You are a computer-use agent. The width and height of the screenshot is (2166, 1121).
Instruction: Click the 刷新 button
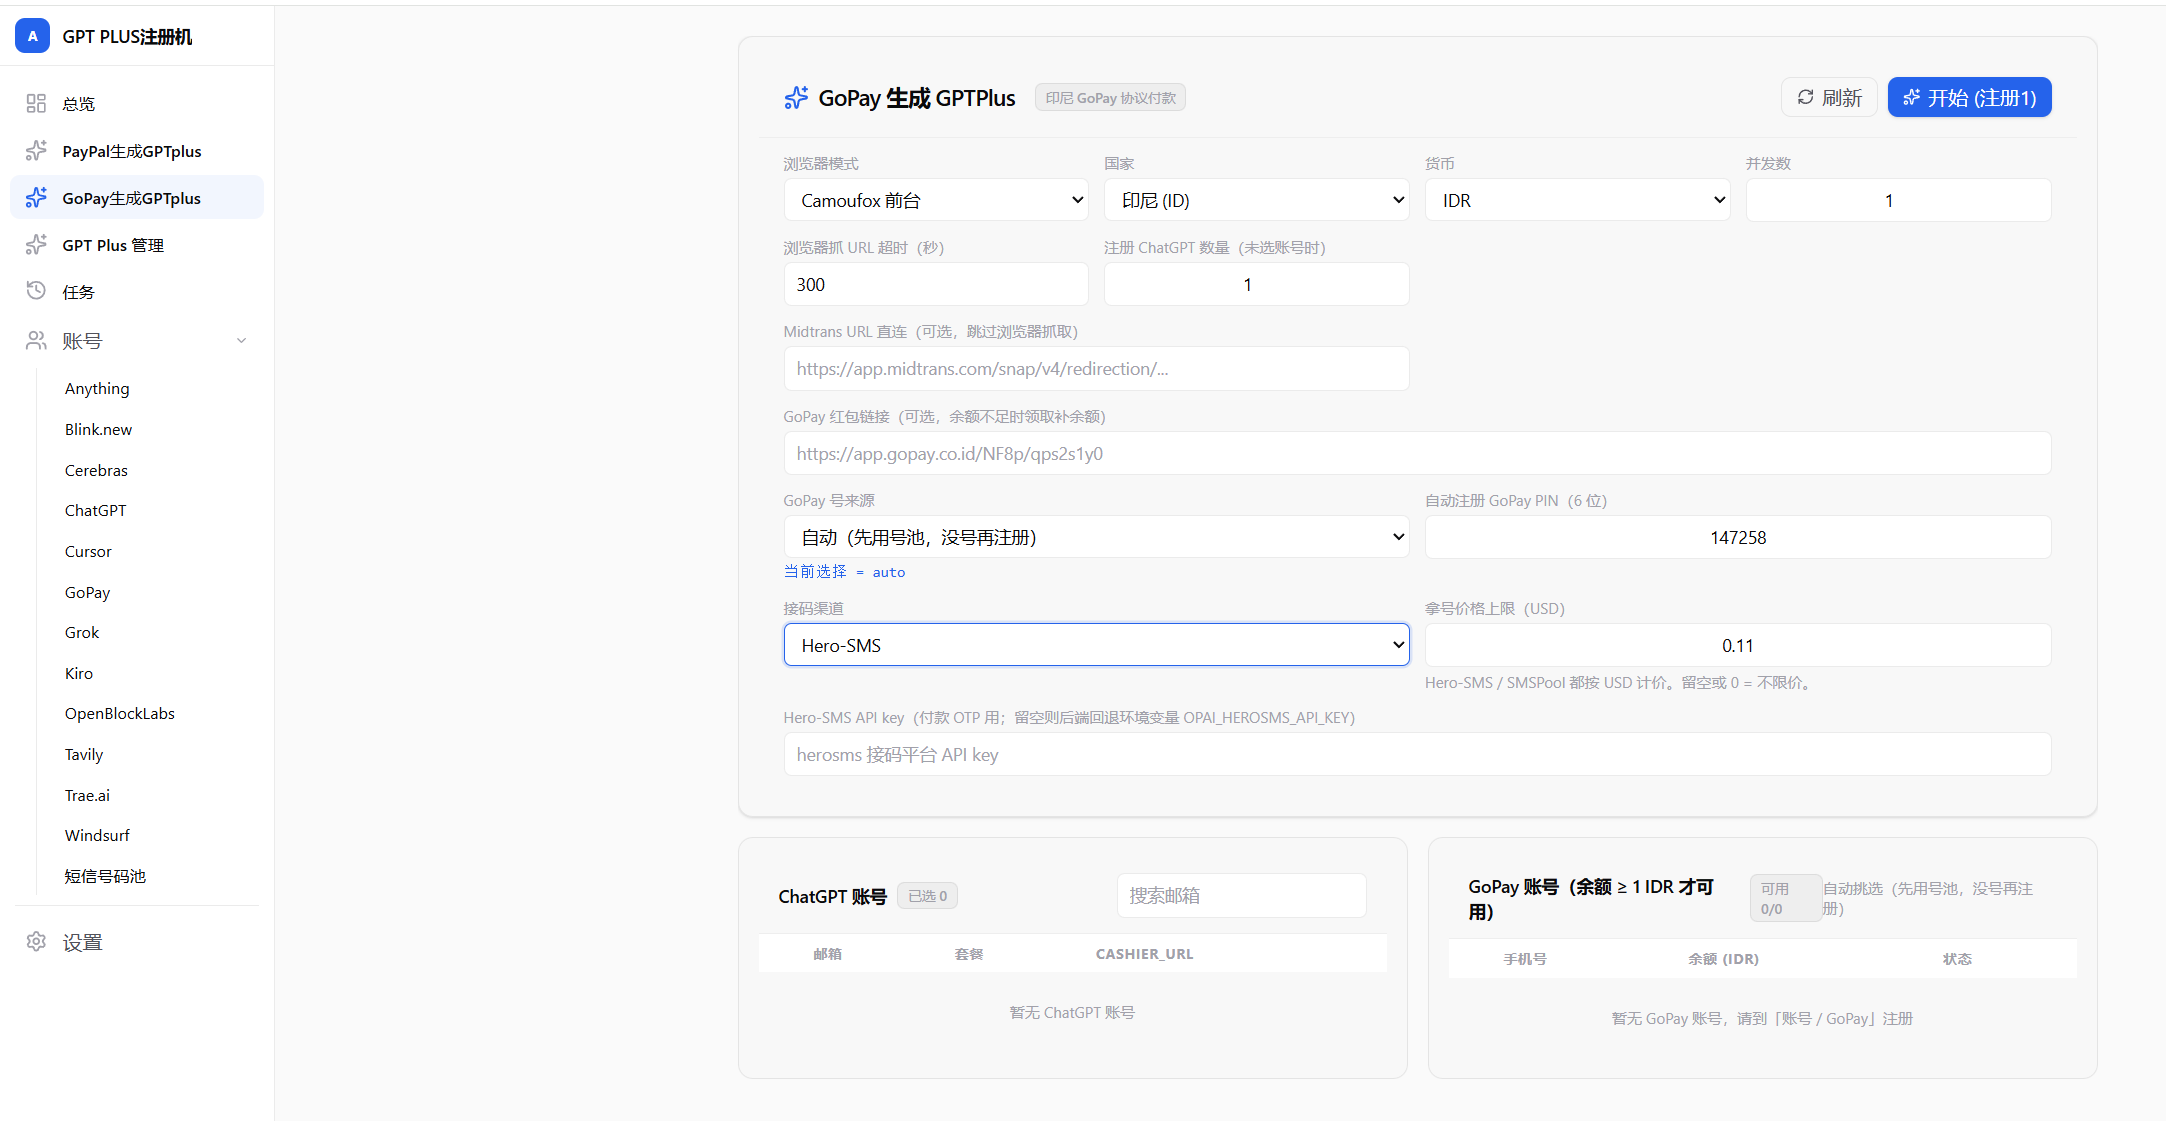click(x=1829, y=98)
